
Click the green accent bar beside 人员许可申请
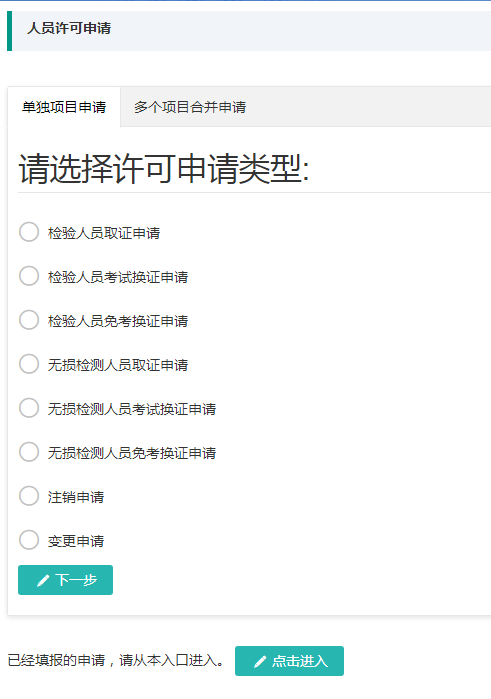point(9,31)
